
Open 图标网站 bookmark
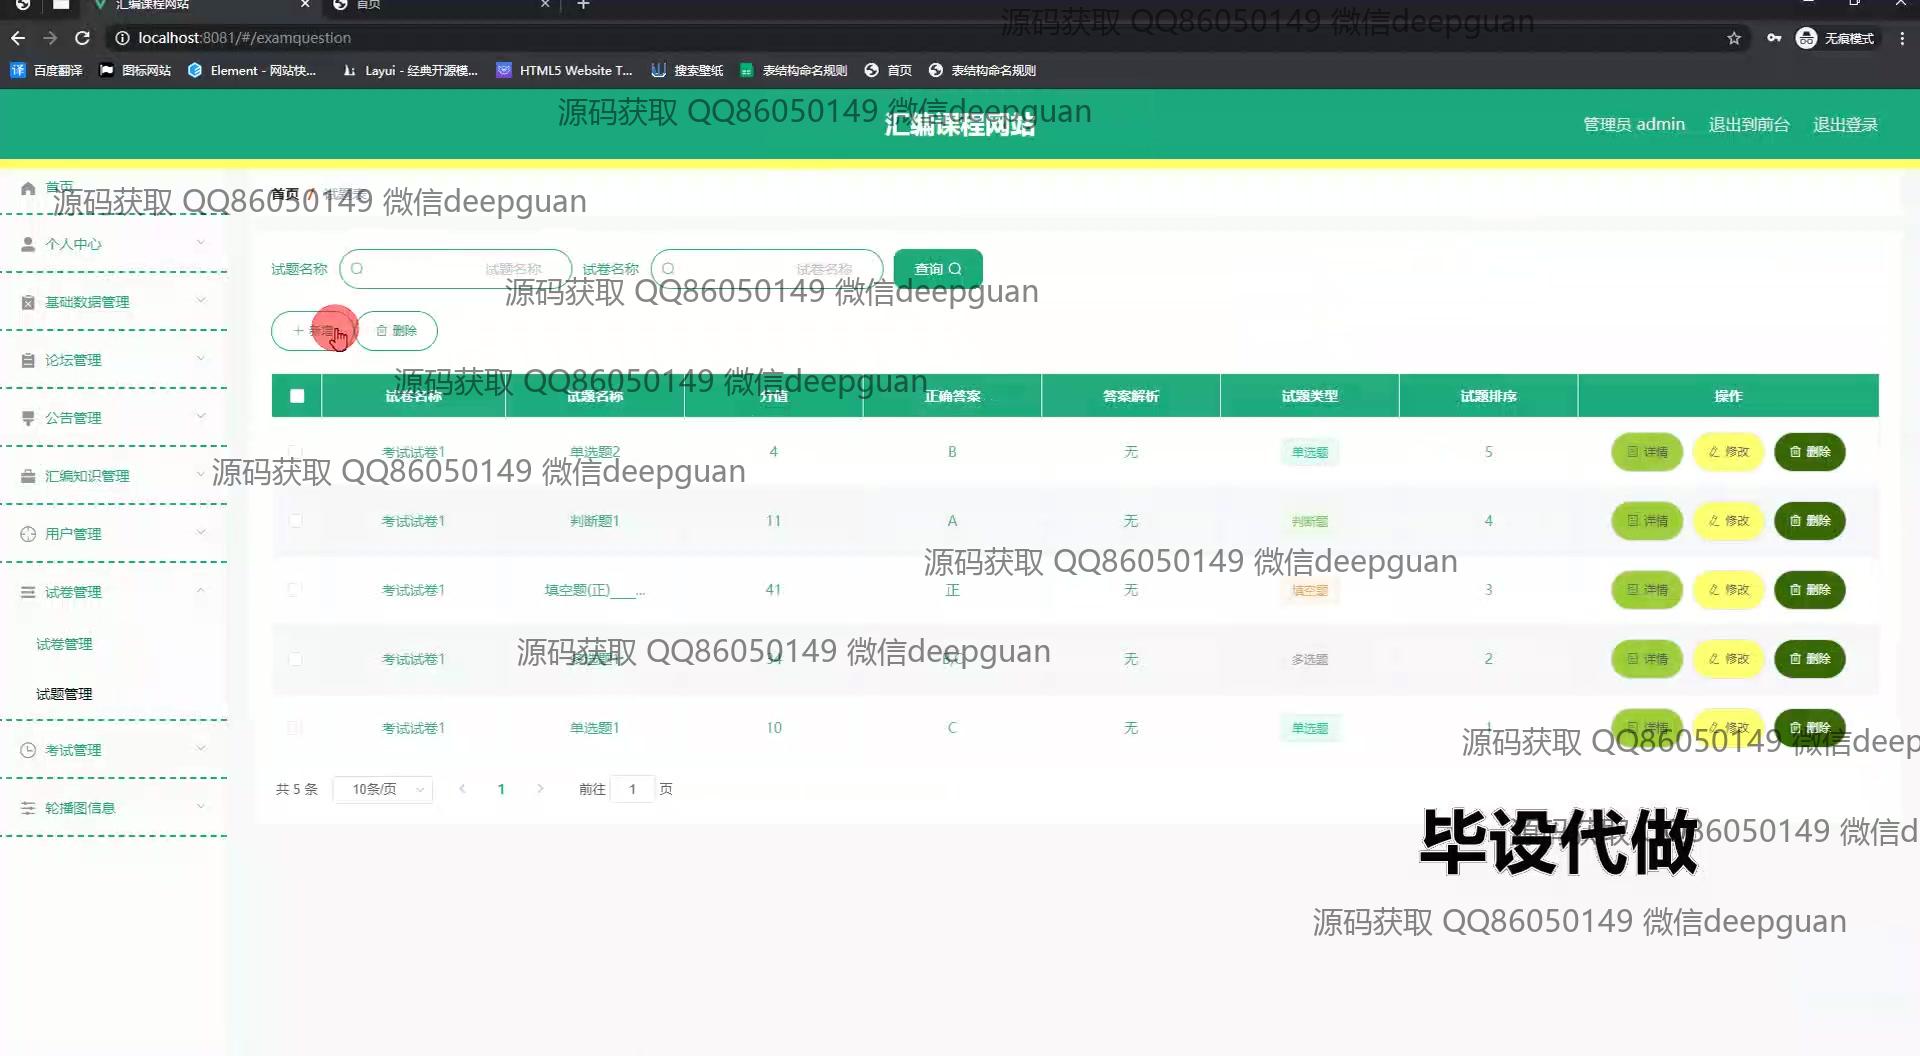pos(135,70)
